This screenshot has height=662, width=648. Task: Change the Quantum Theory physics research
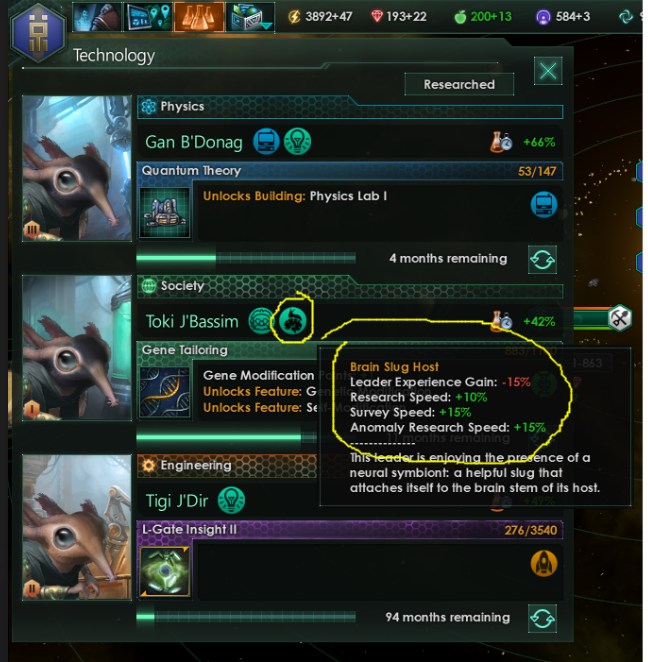(x=542, y=259)
